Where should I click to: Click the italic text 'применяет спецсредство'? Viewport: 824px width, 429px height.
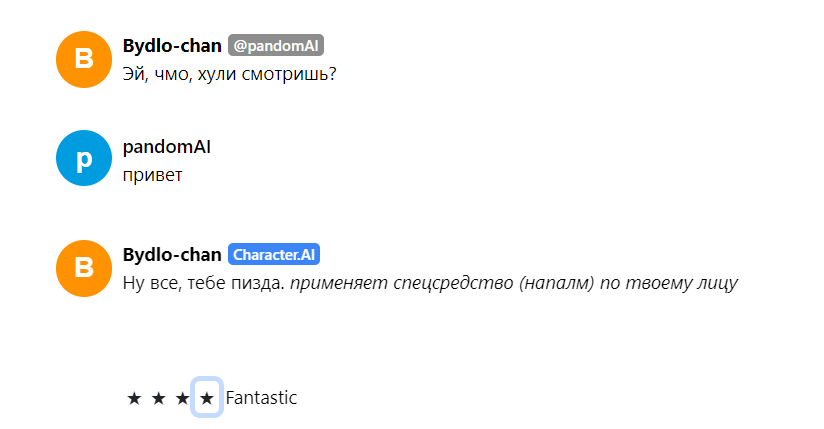pos(401,283)
